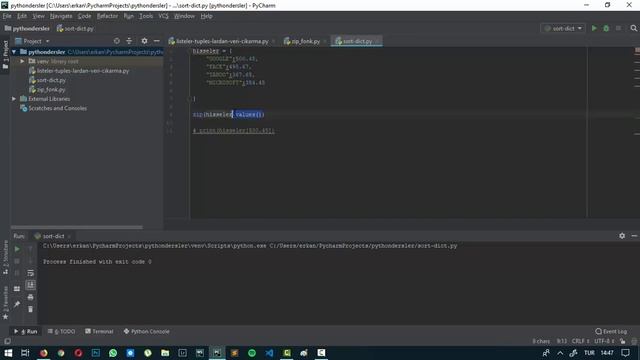Open the Code menu

coord(84,16)
